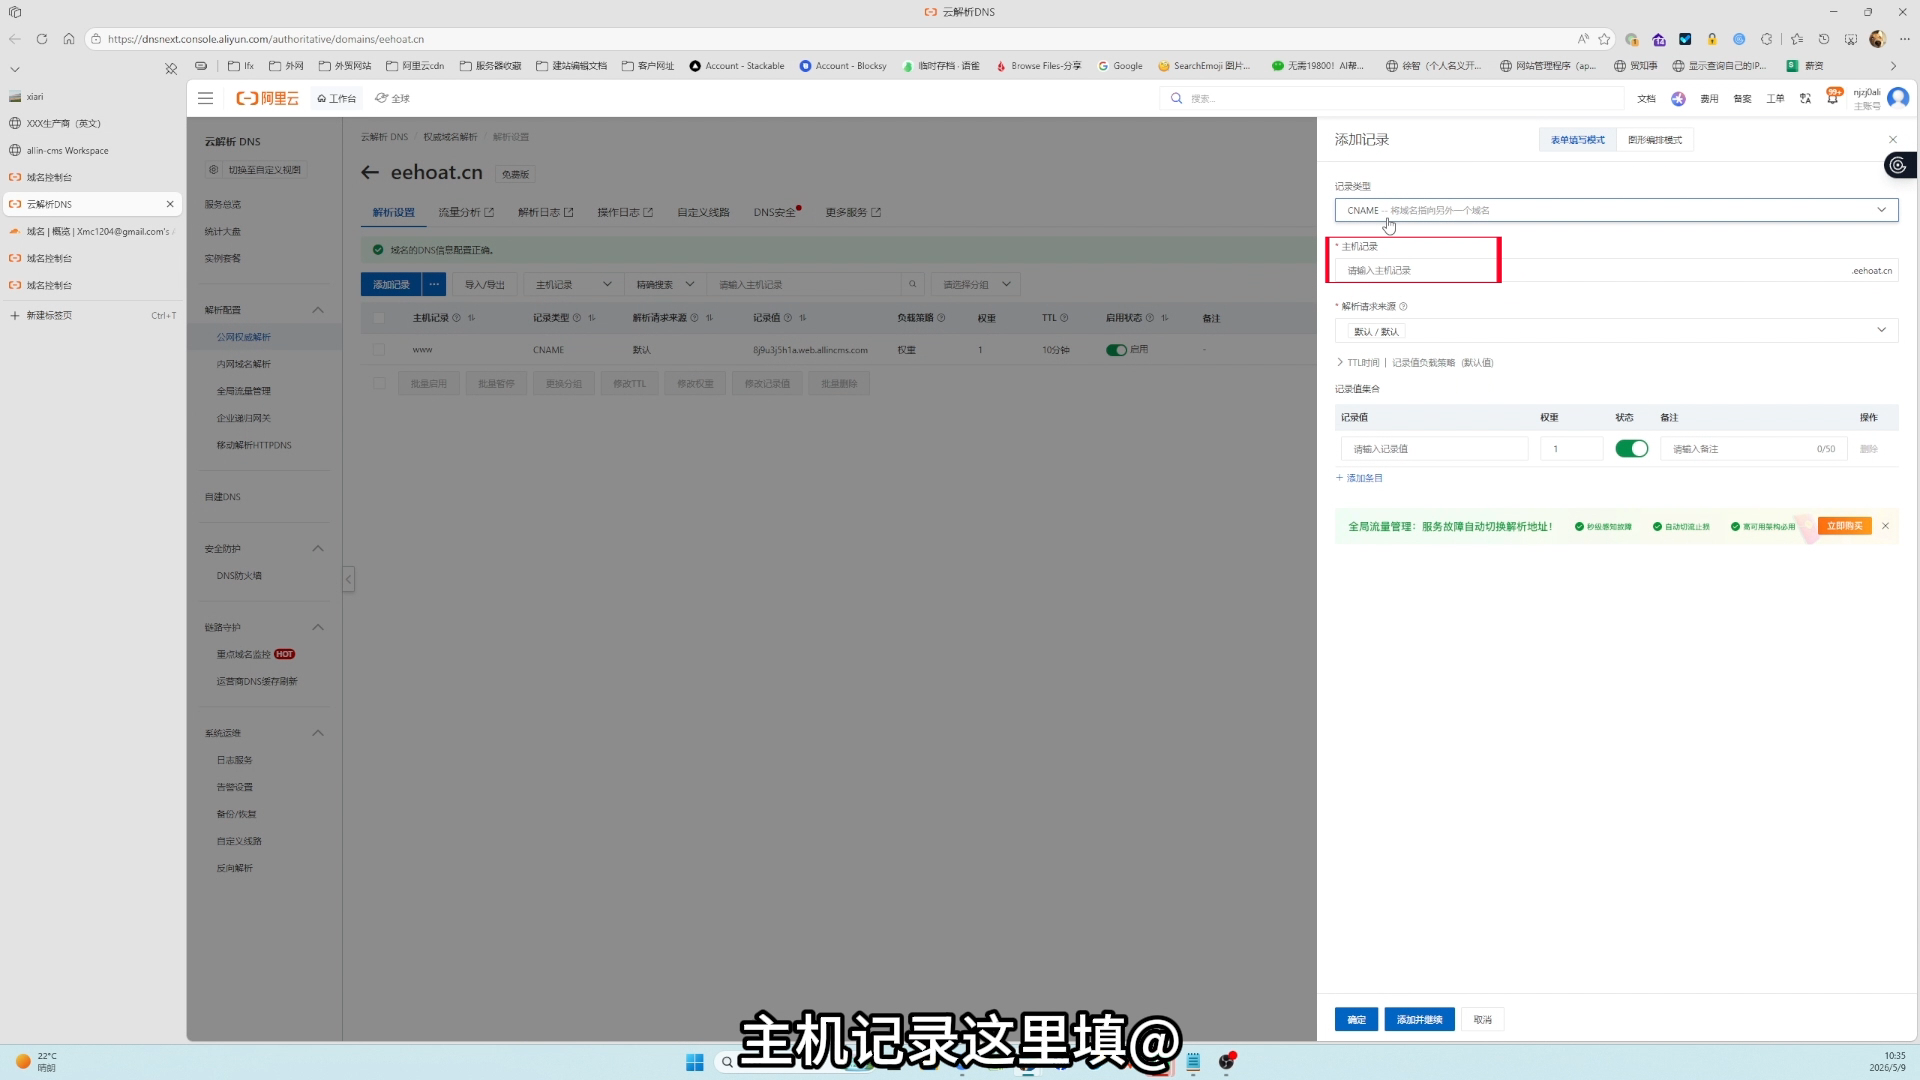The width and height of the screenshot is (1920, 1080).
Task: Click the language switch icon
Action: click(1805, 98)
